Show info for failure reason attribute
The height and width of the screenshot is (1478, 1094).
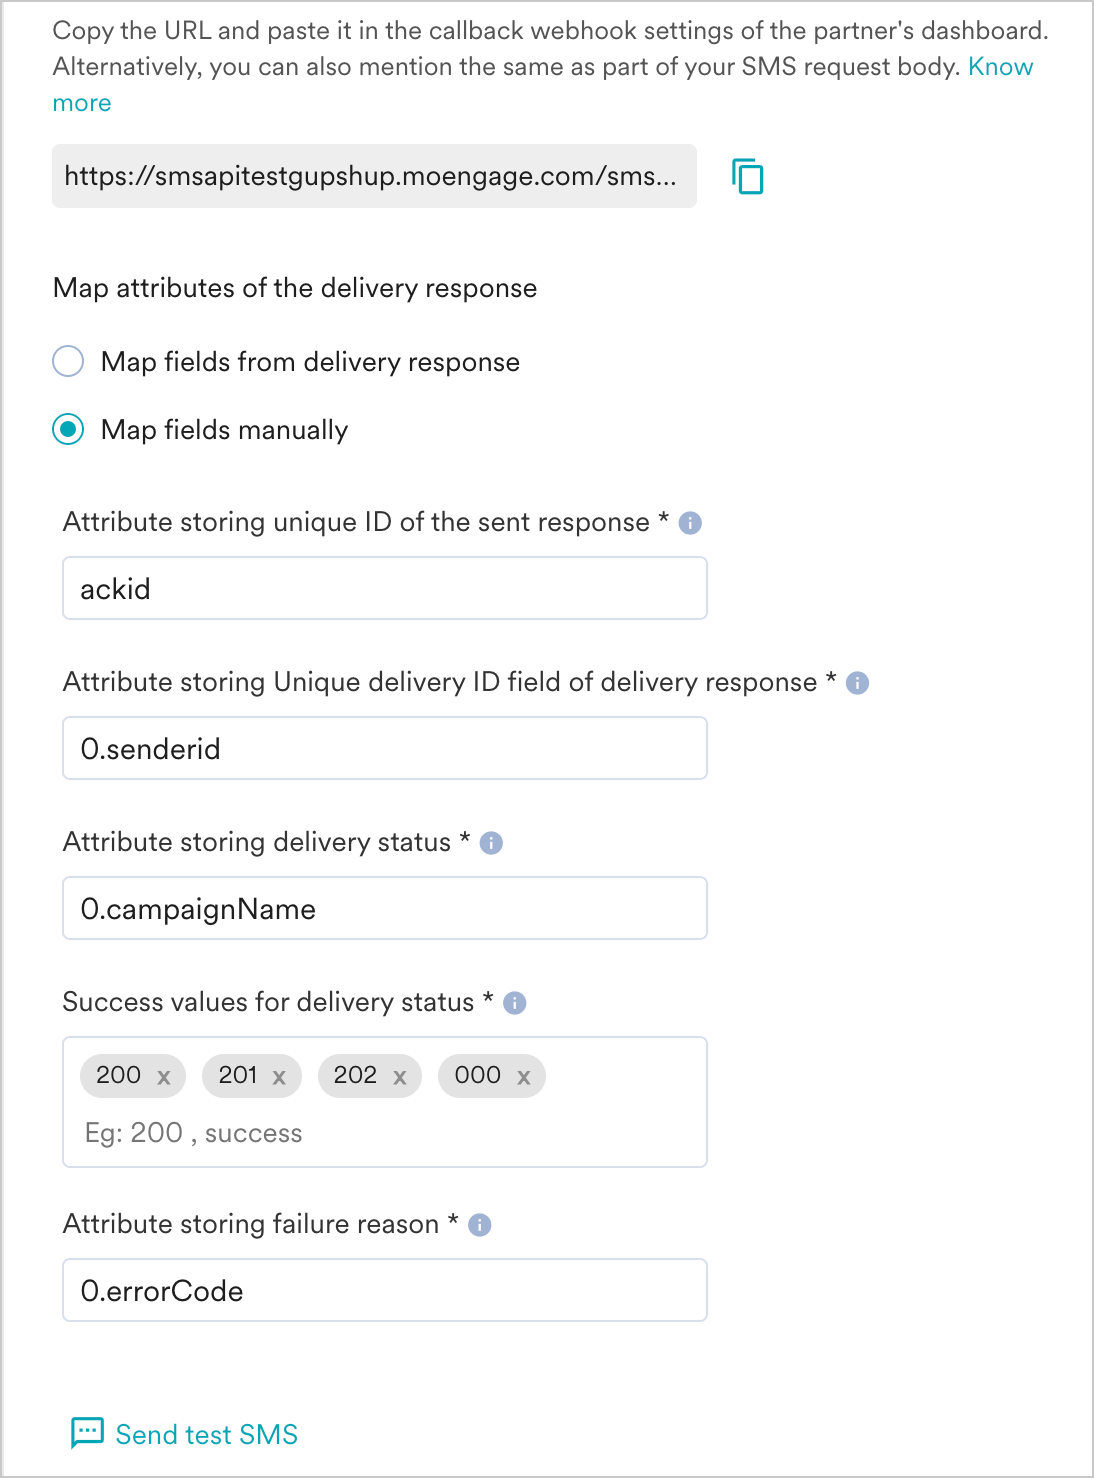click(x=480, y=1225)
